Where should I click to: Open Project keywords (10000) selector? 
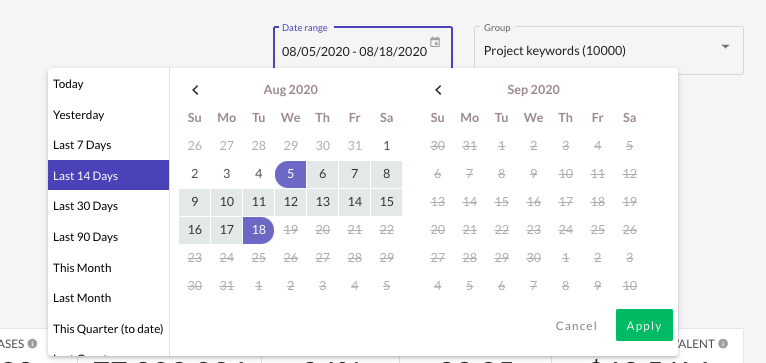609,50
